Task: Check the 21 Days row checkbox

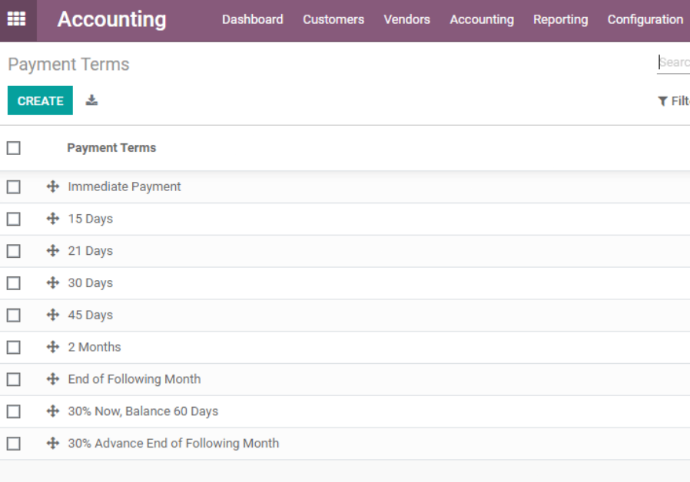Action: click(14, 251)
